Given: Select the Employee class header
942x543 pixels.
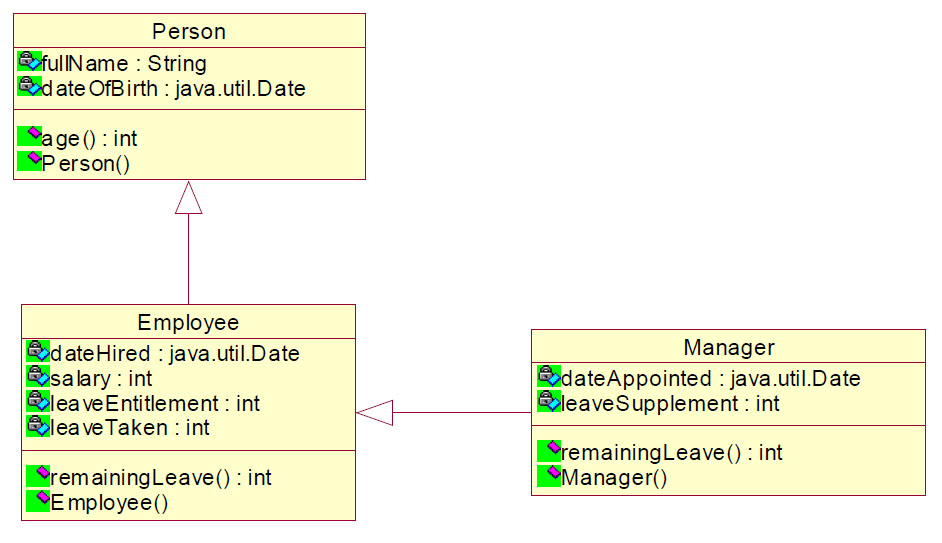Looking at the screenshot, I should (x=189, y=322).
